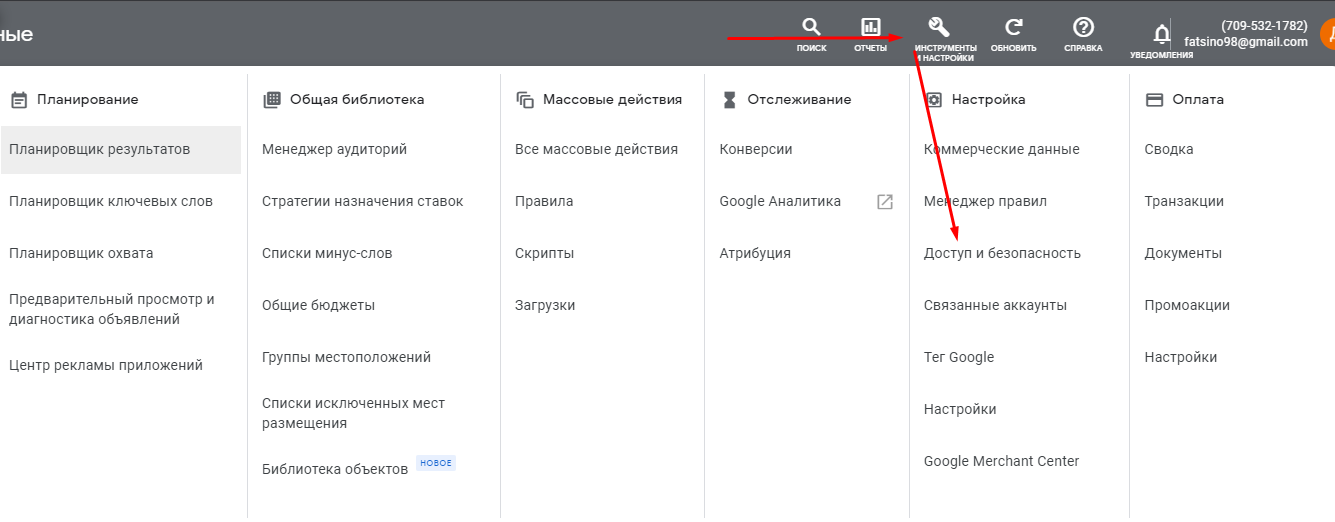Open the Notifications bell icon
Screen dimensions: 1335x522
[x=1161, y=35]
